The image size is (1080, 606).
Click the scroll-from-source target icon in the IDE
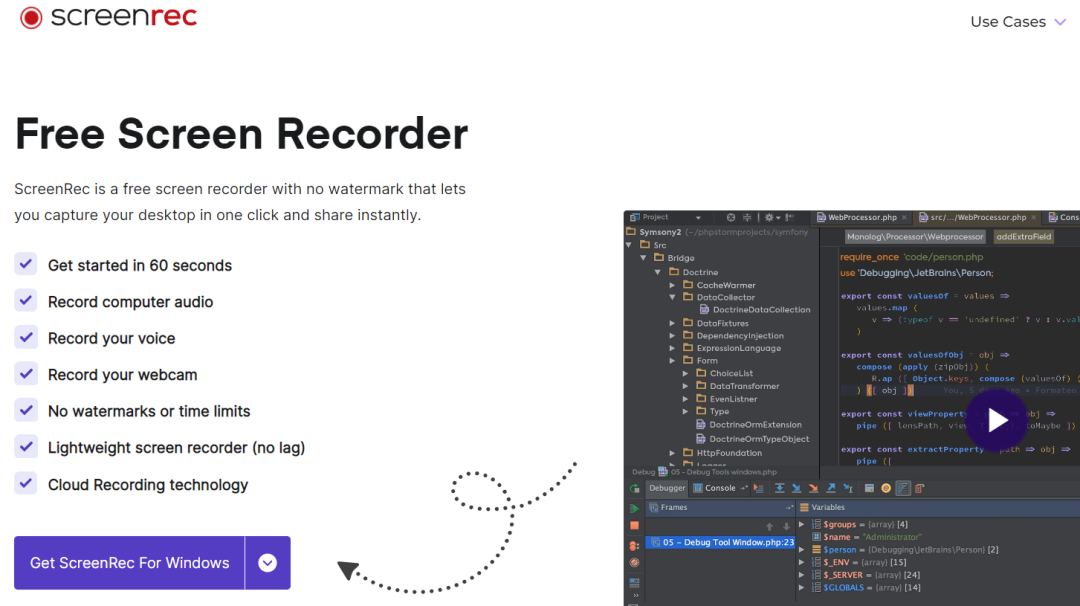[x=731, y=218]
